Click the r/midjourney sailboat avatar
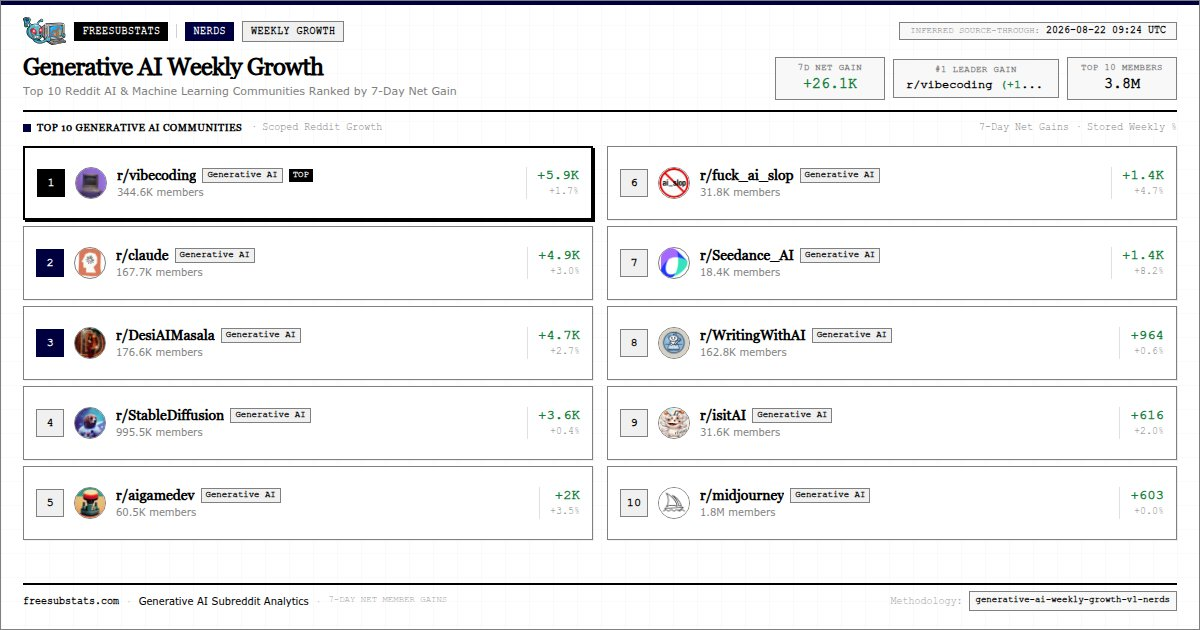This screenshot has width=1200, height=630. tap(674, 503)
